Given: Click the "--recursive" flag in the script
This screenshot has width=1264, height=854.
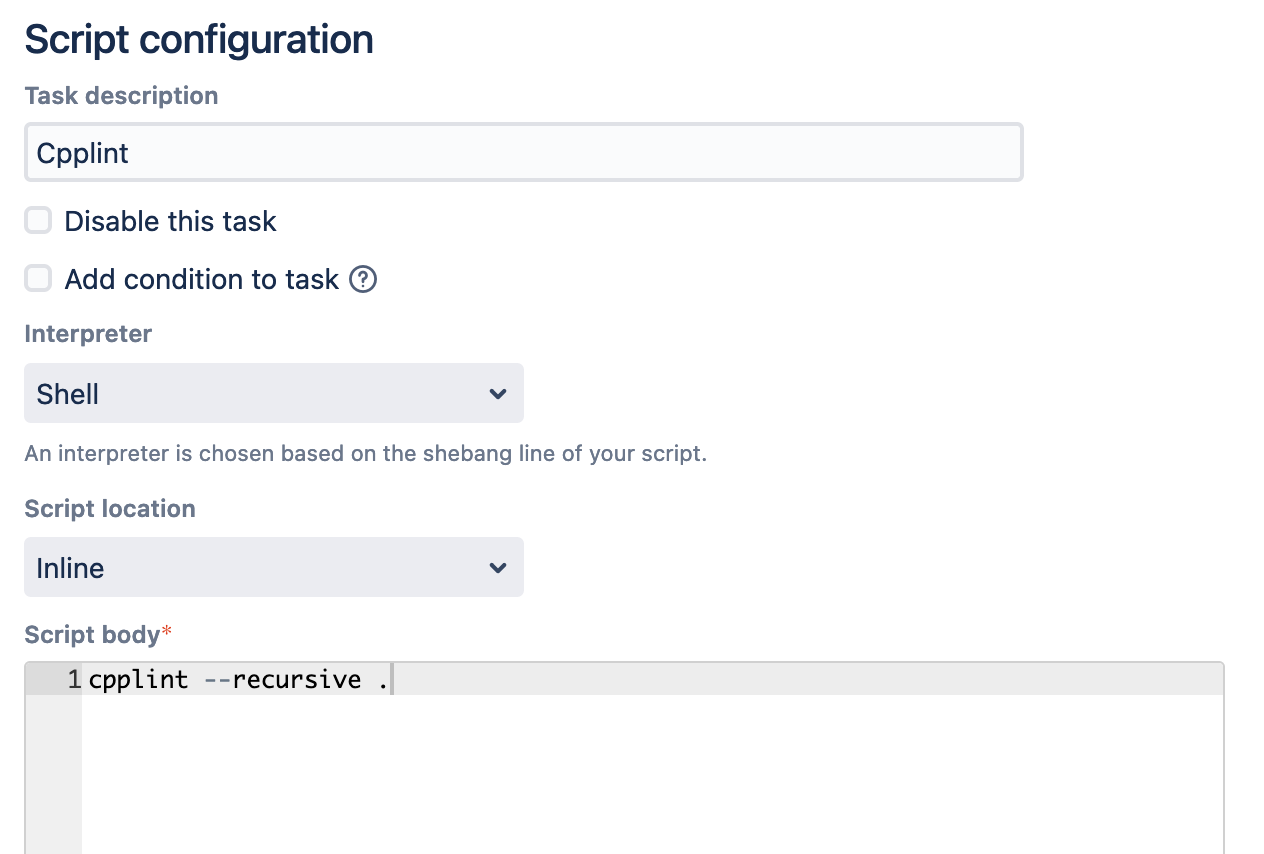Looking at the screenshot, I should point(282,680).
